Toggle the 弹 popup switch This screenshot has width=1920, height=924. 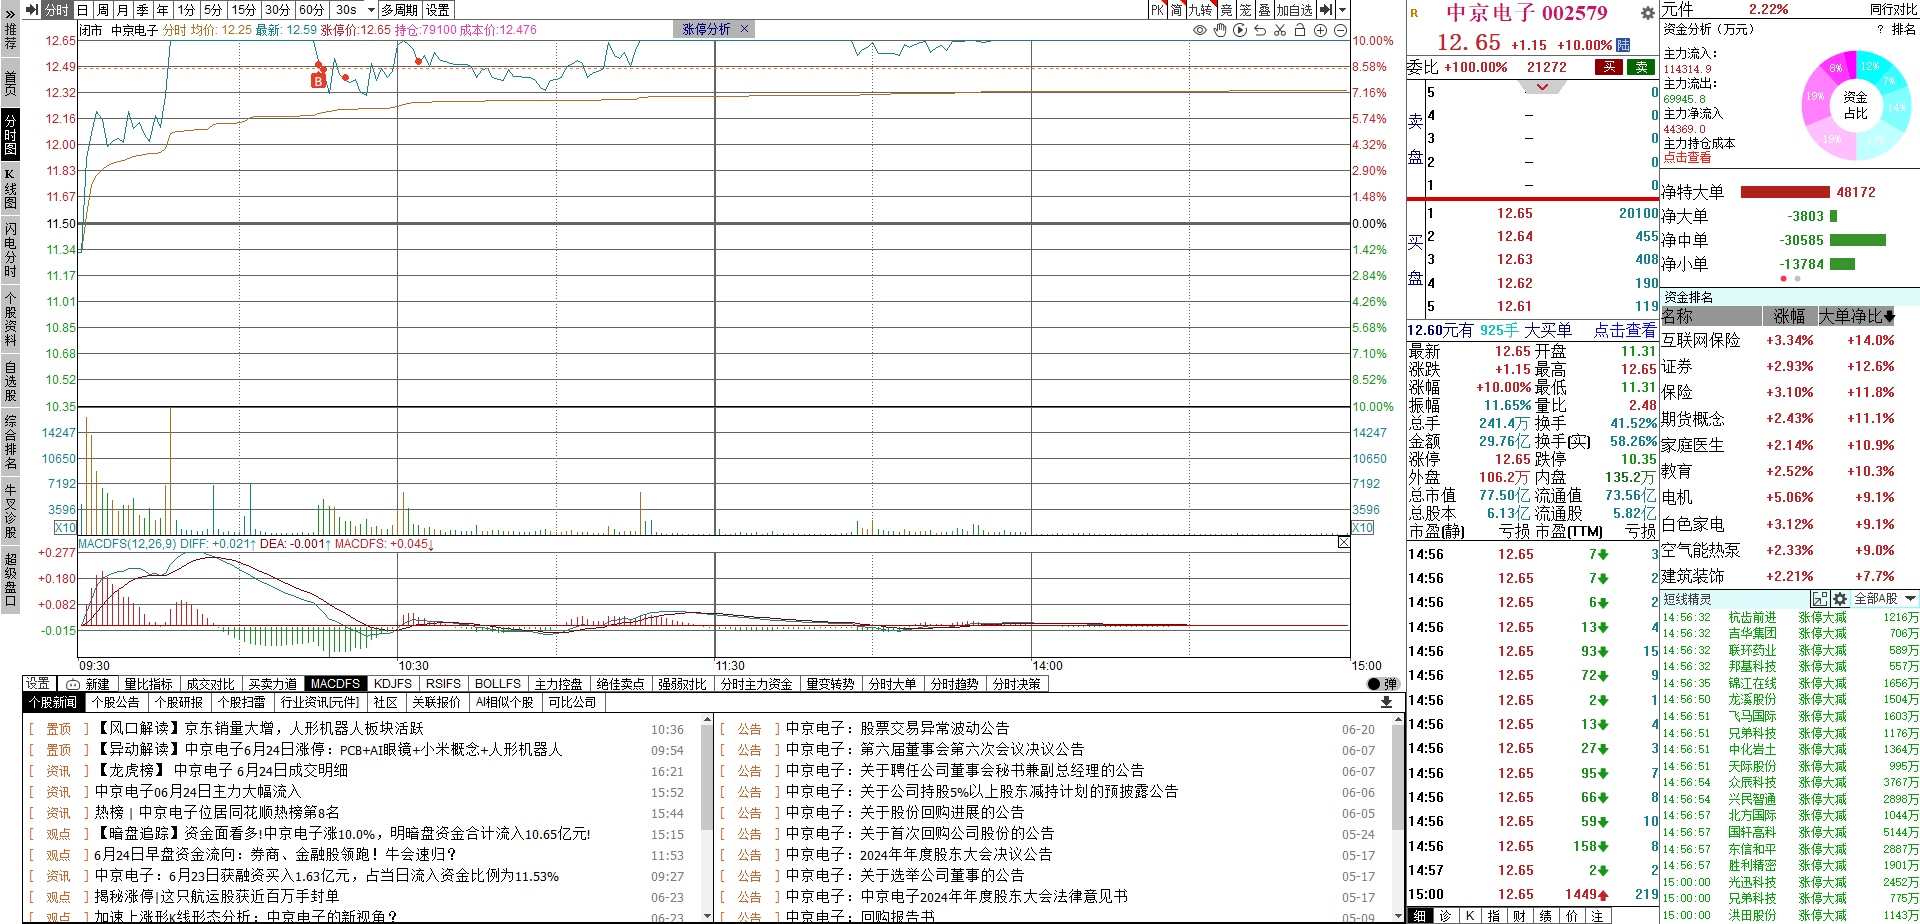pyautogui.click(x=1383, y=684)
